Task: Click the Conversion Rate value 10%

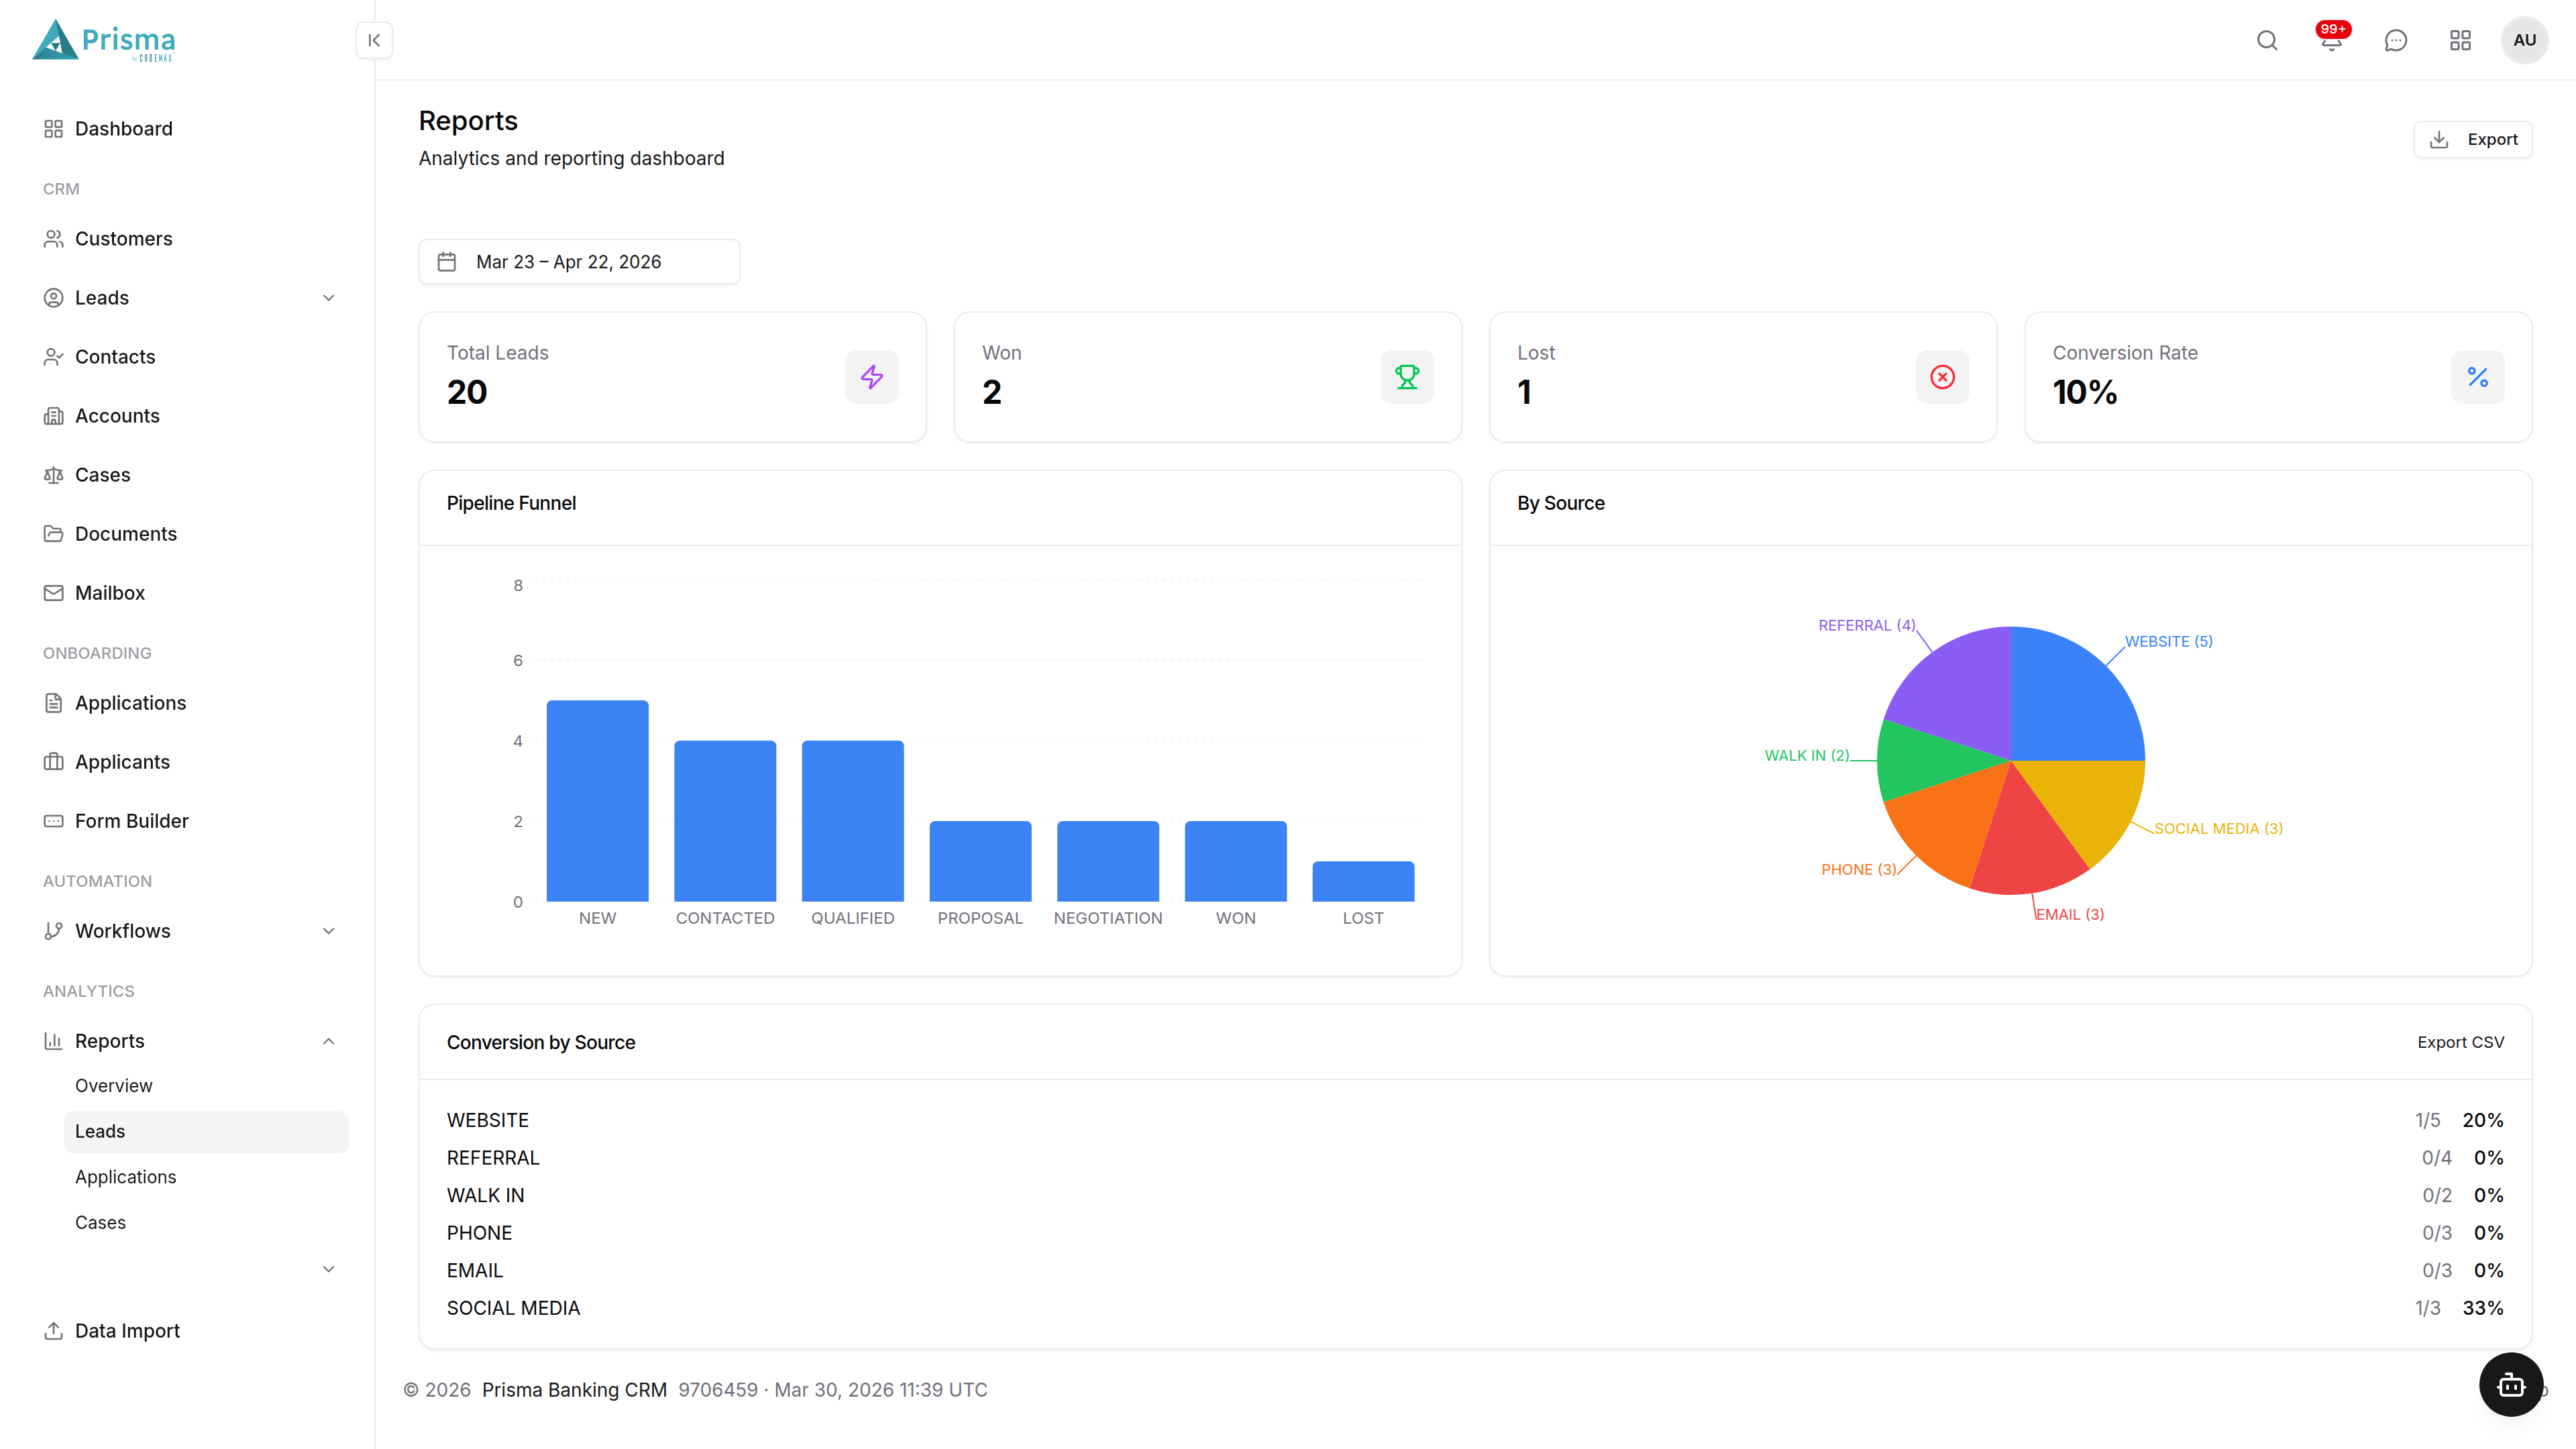Action: click(x=2085, y=392)
